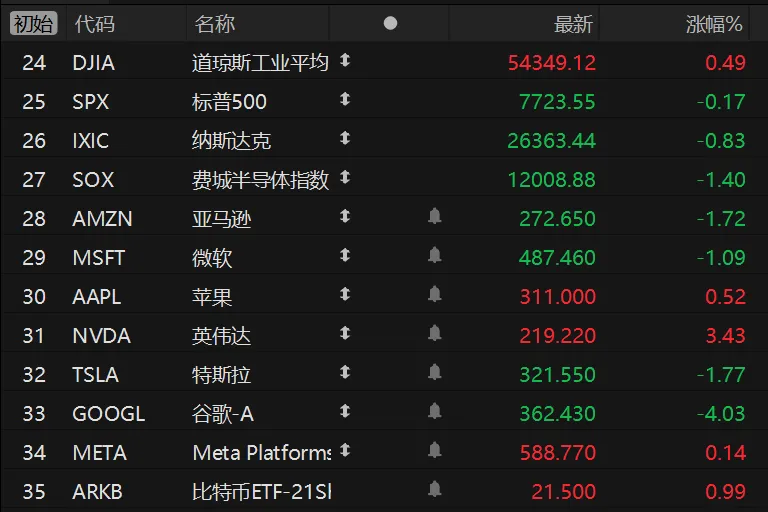The height and width of the screenshot is (512, 768).
Task: Click the bell alert icon for AMZN
Action: tap(434, 216)
